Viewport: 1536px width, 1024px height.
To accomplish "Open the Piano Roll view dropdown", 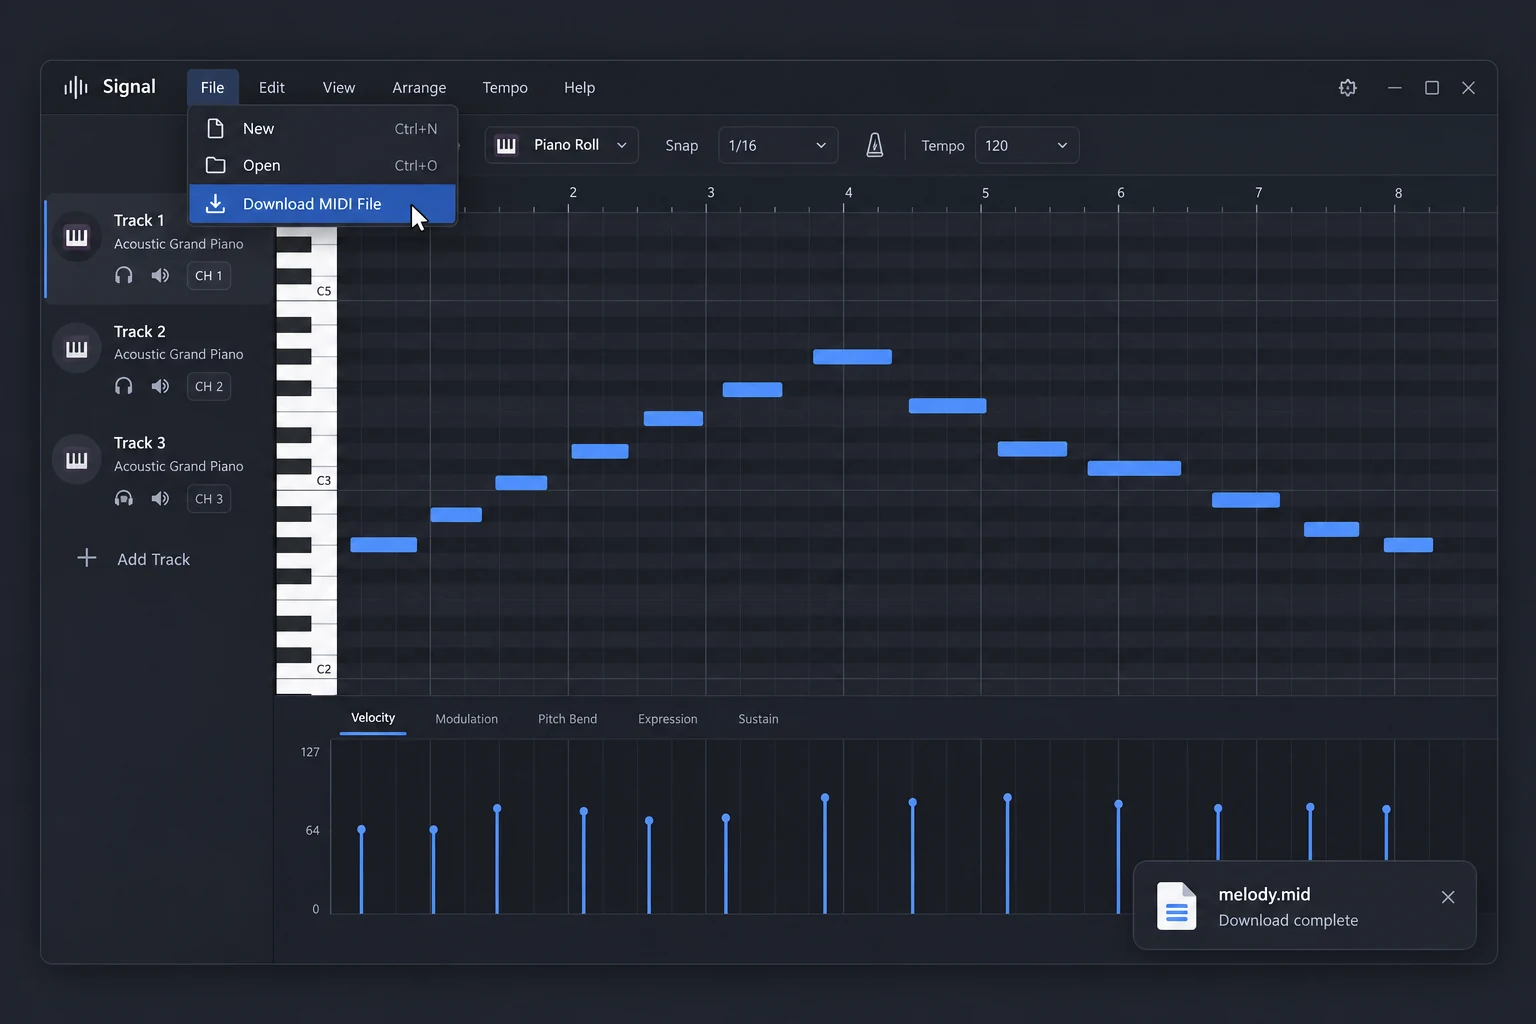I will point(562,145).
